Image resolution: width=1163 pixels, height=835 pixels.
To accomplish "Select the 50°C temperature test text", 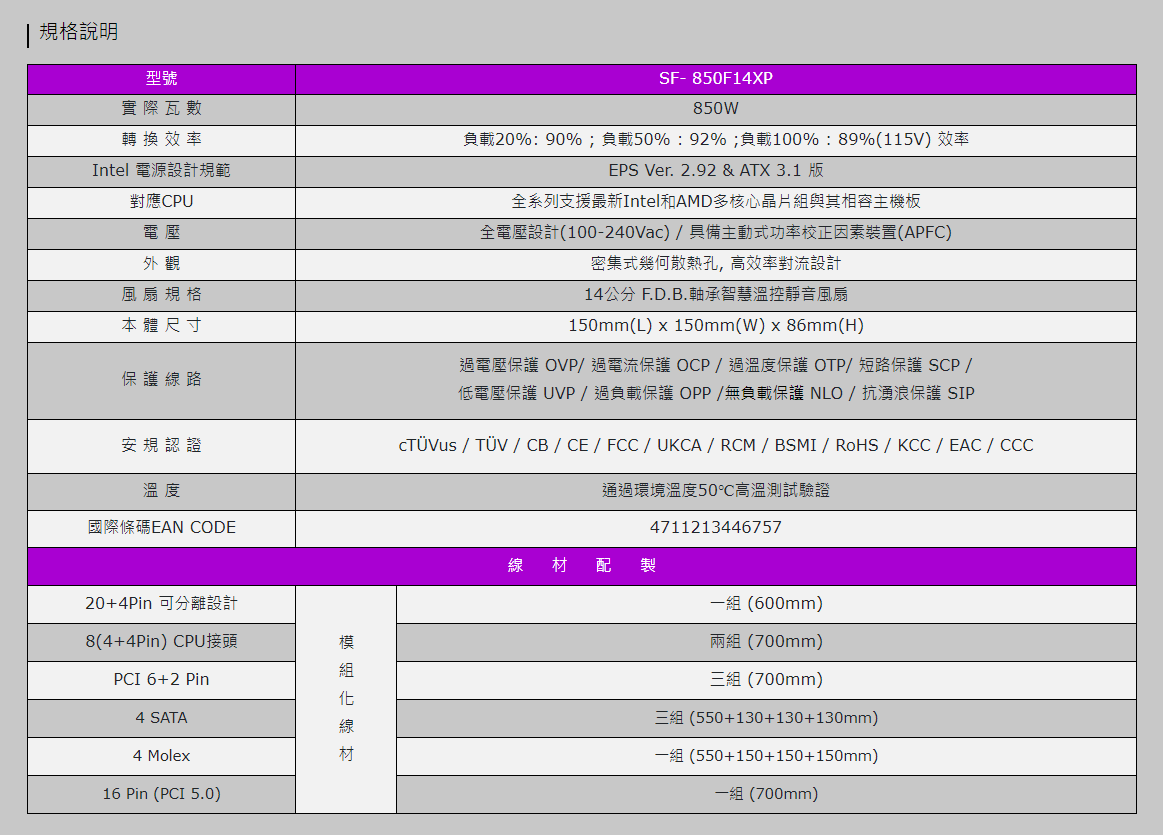I will point(716,491).
